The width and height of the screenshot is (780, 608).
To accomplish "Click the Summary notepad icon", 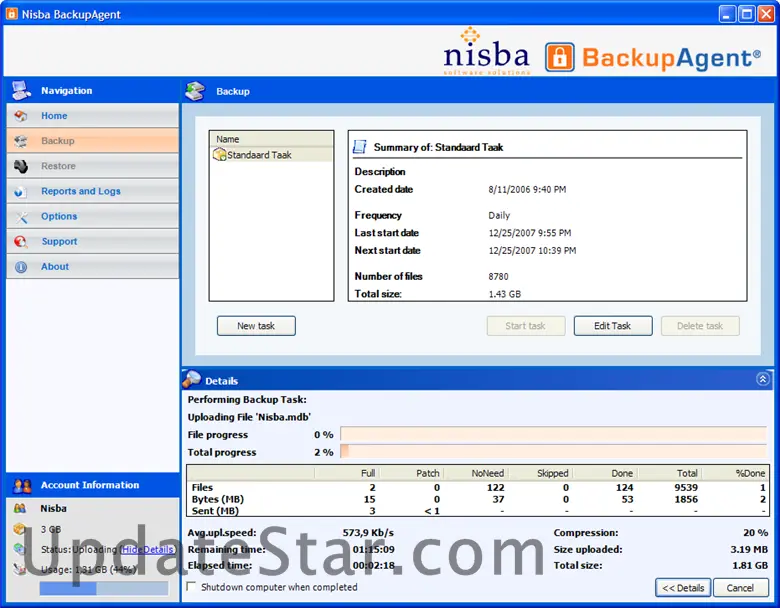I will [x=360, y=147].
